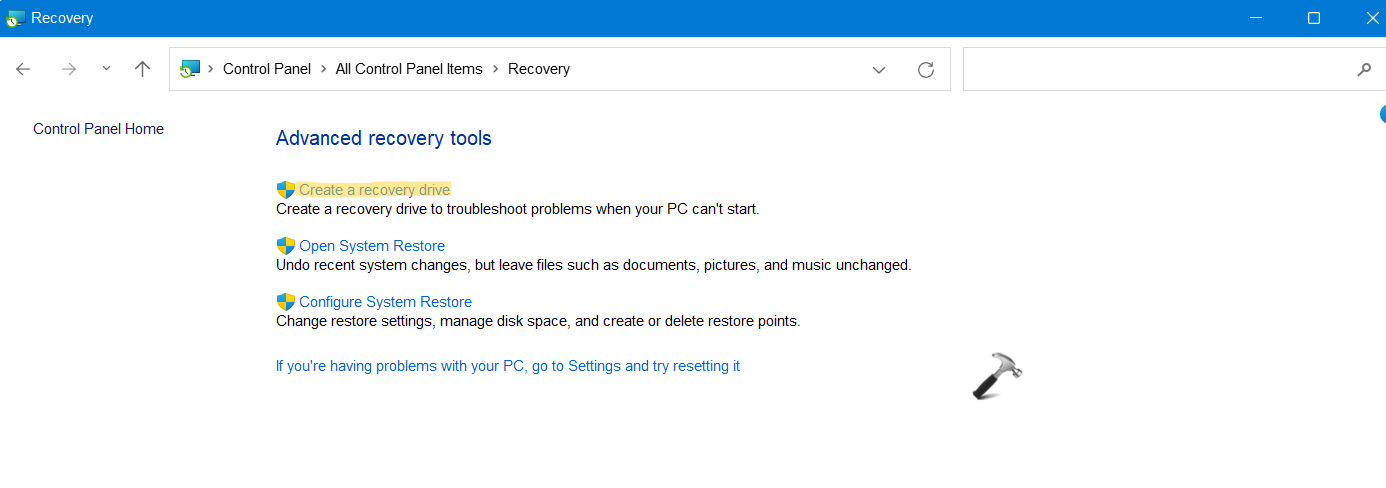Select Control Panel in the breadcrumb
1386x488 pixels.
pyautogui.click(x=266, y=69)
